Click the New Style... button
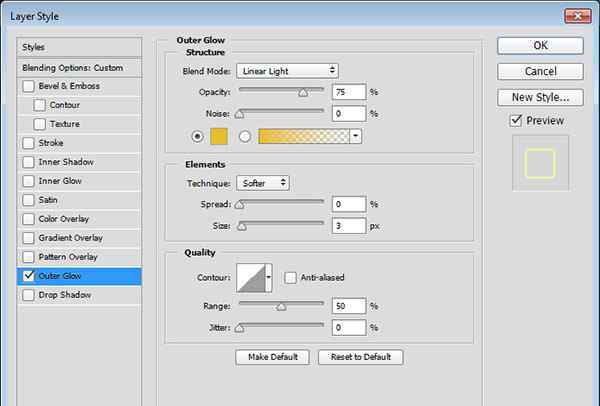This screenshot has height=406, width=600. pyautogui.click(x=540, y=97)
